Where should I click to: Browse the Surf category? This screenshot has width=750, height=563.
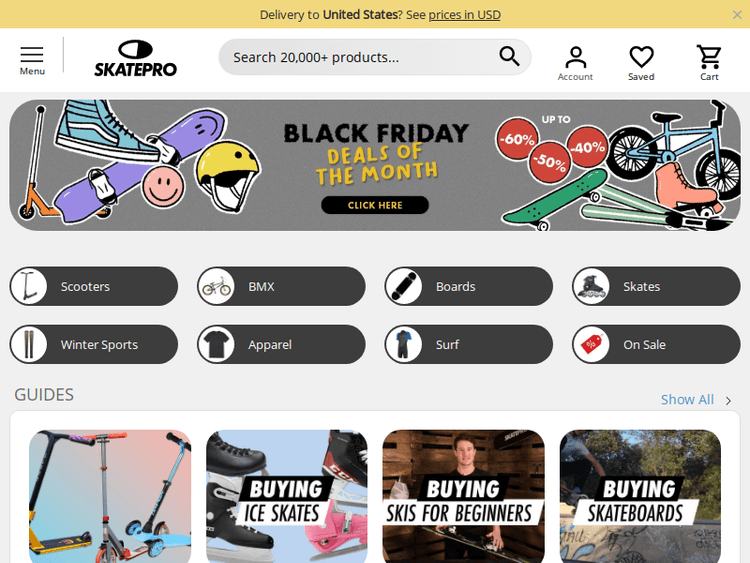[x=469, y=344]
